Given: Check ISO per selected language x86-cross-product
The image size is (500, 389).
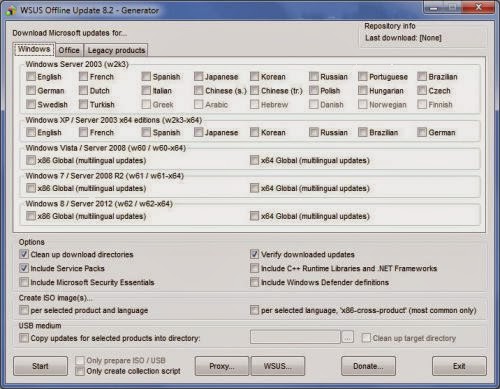Looking at the screenshot, I should tap(254, 310).
